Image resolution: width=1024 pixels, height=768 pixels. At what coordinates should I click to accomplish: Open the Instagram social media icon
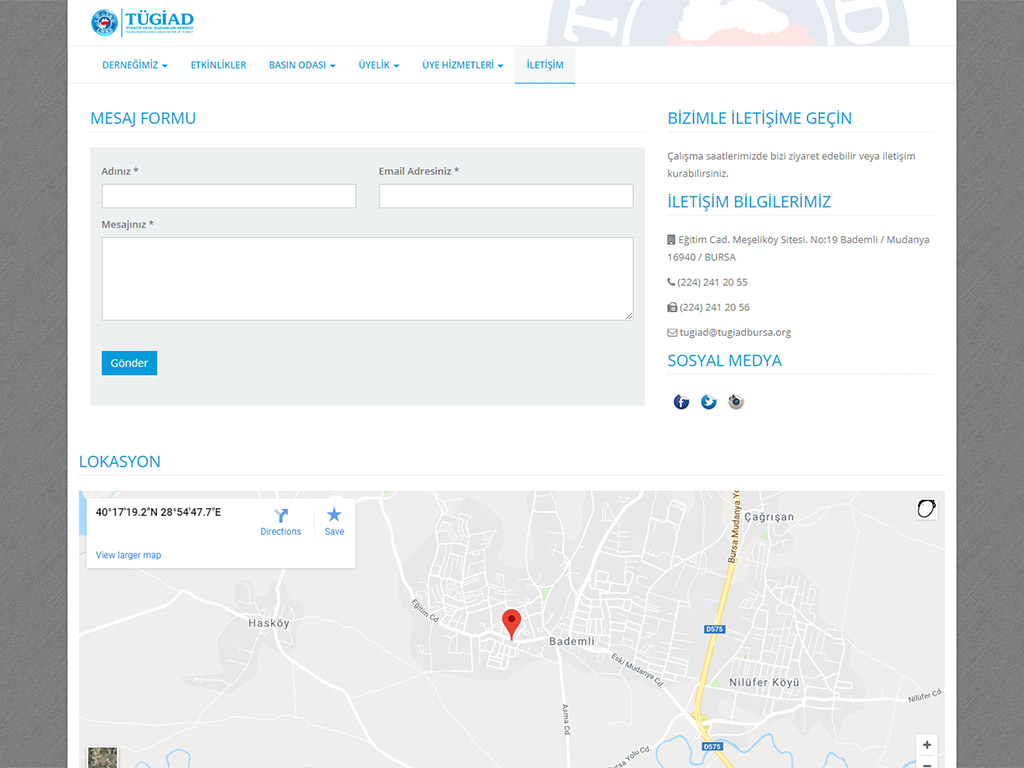pyautogui.click(x=736, y=402)
